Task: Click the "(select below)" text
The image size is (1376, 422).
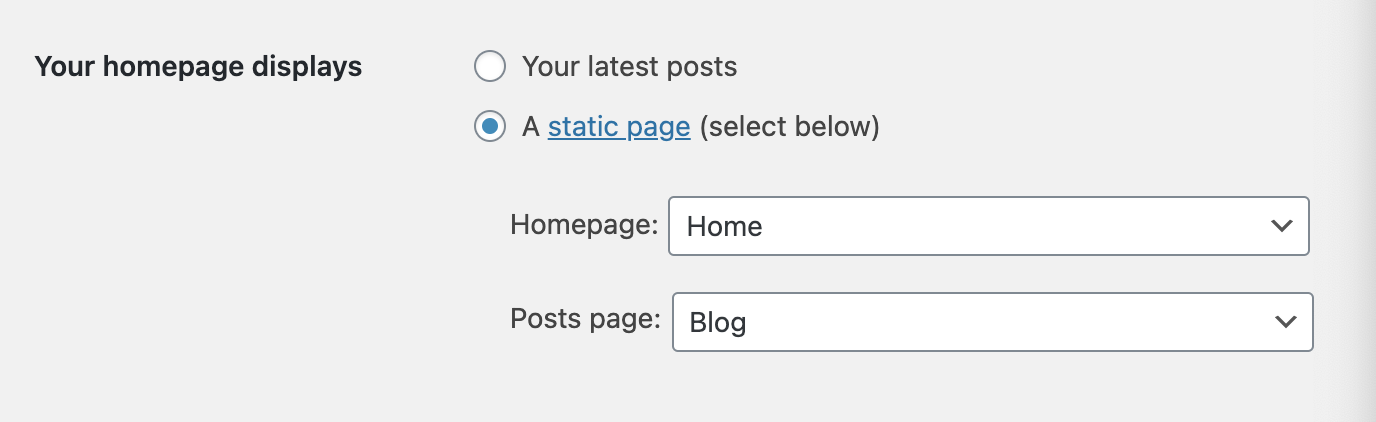Action: coord(788,127)
